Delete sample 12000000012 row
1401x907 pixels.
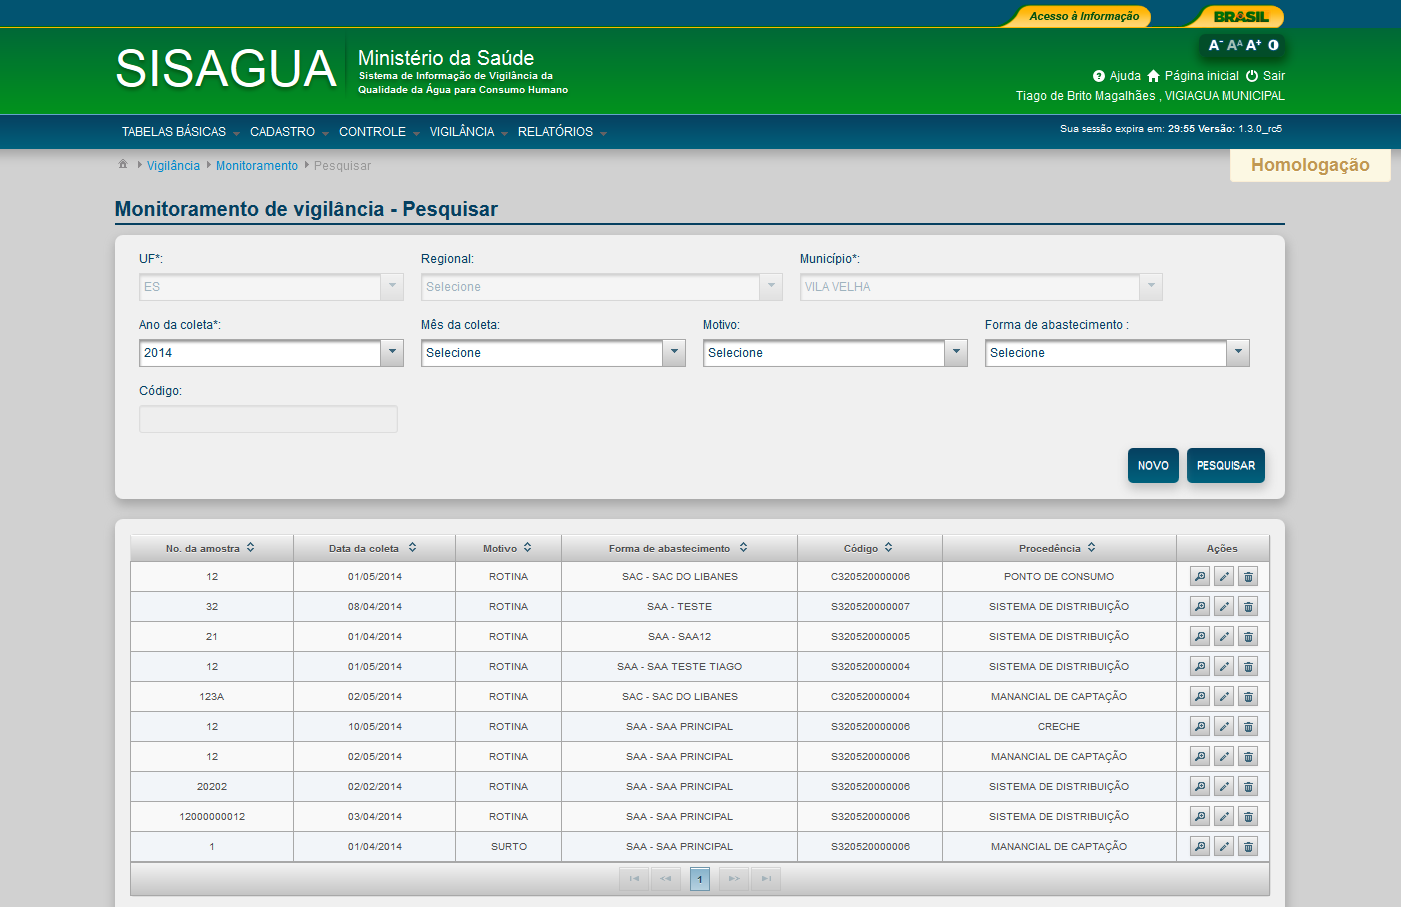point(1248,817)
